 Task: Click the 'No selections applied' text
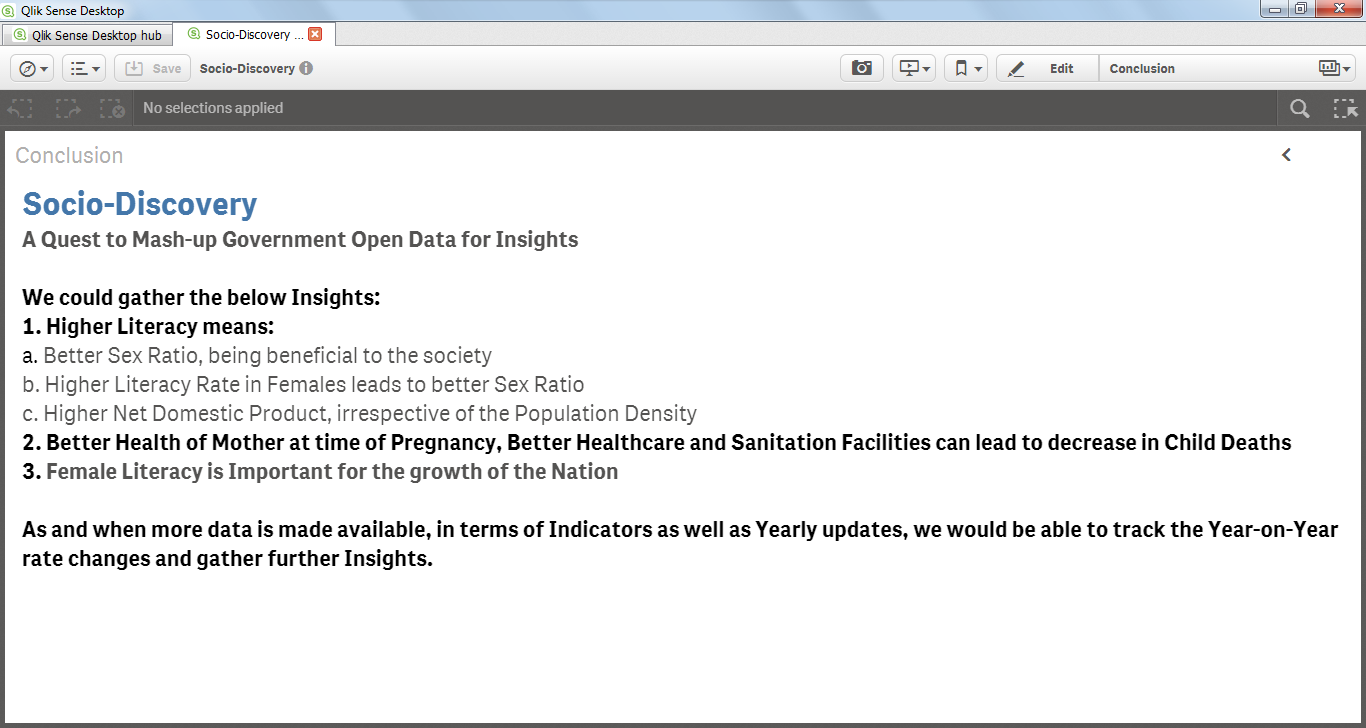point(213,108)
